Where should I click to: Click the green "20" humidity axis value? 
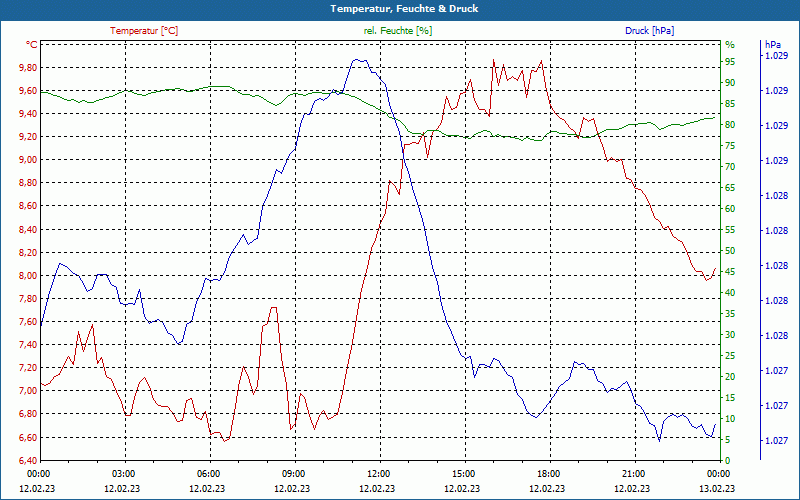(x=730, y=377)
